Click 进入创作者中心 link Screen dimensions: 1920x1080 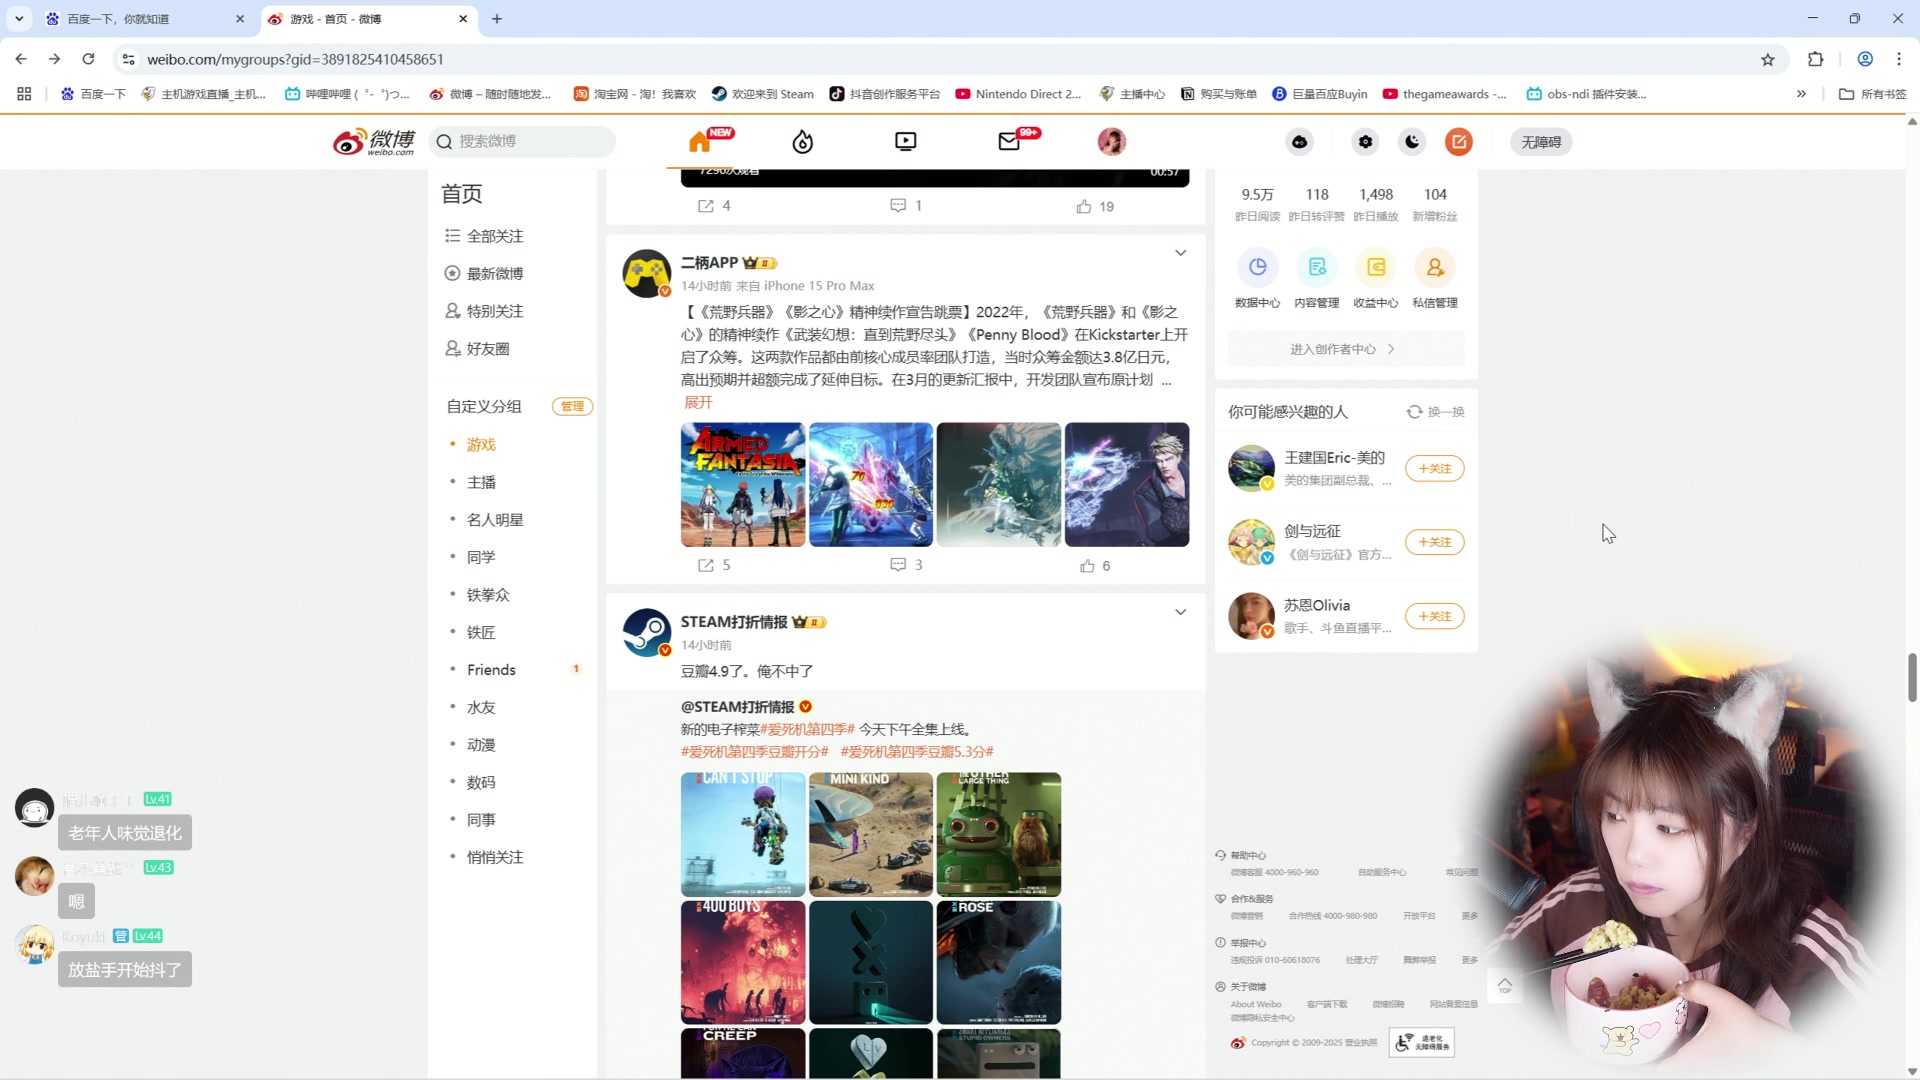coord(1346,350)
